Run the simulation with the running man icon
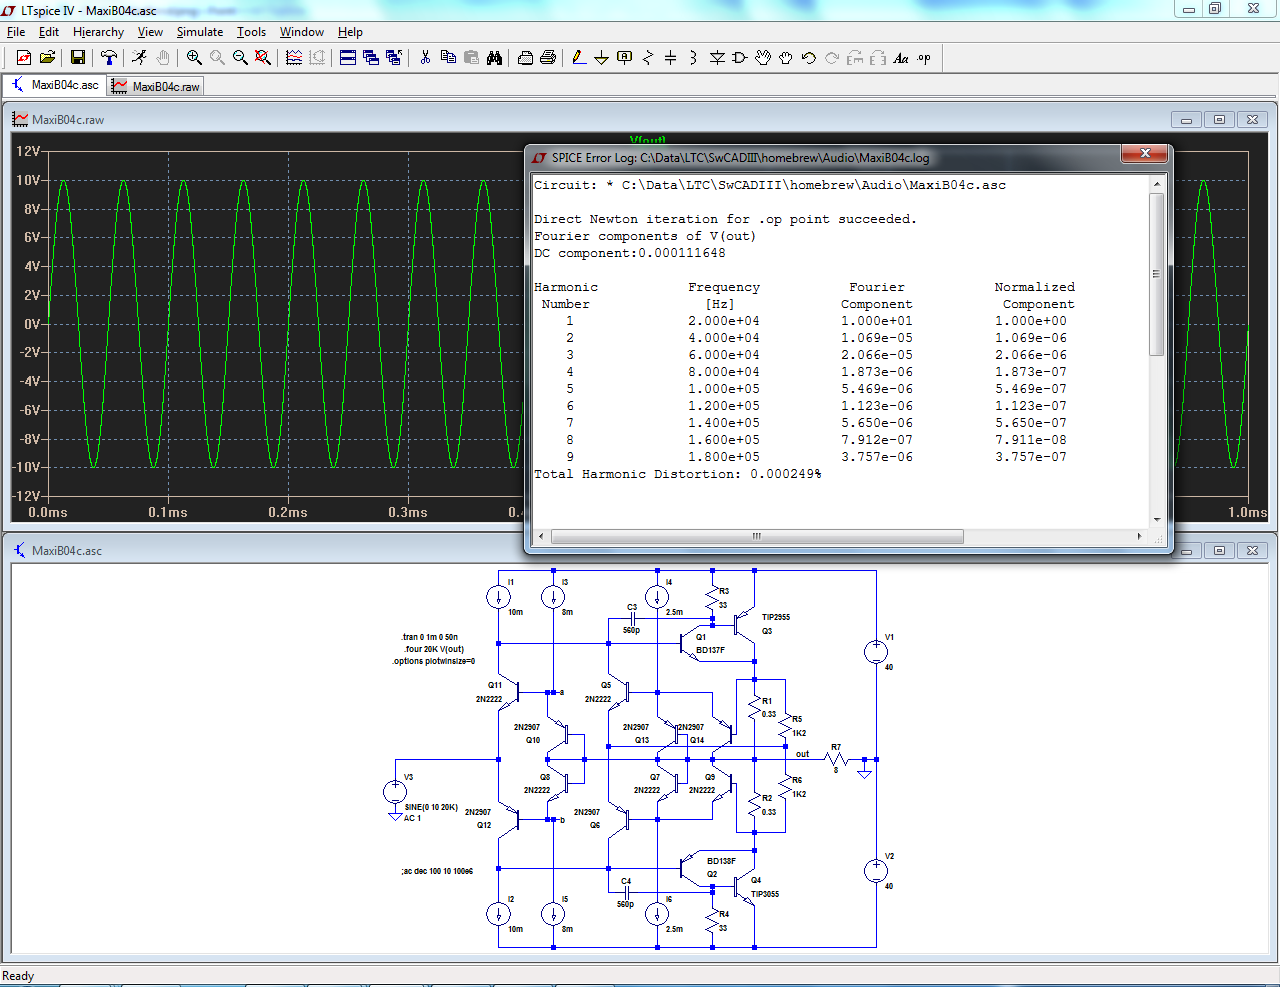 140,58
